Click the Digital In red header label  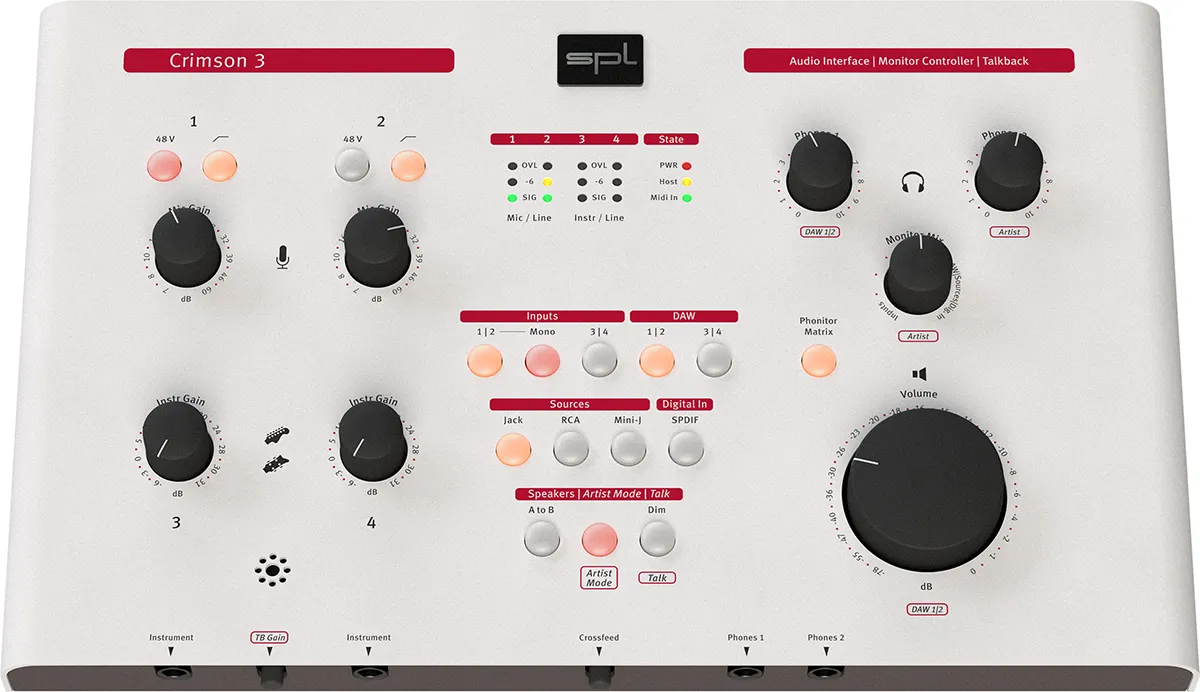pyautogui.click(x=684, y=404)
